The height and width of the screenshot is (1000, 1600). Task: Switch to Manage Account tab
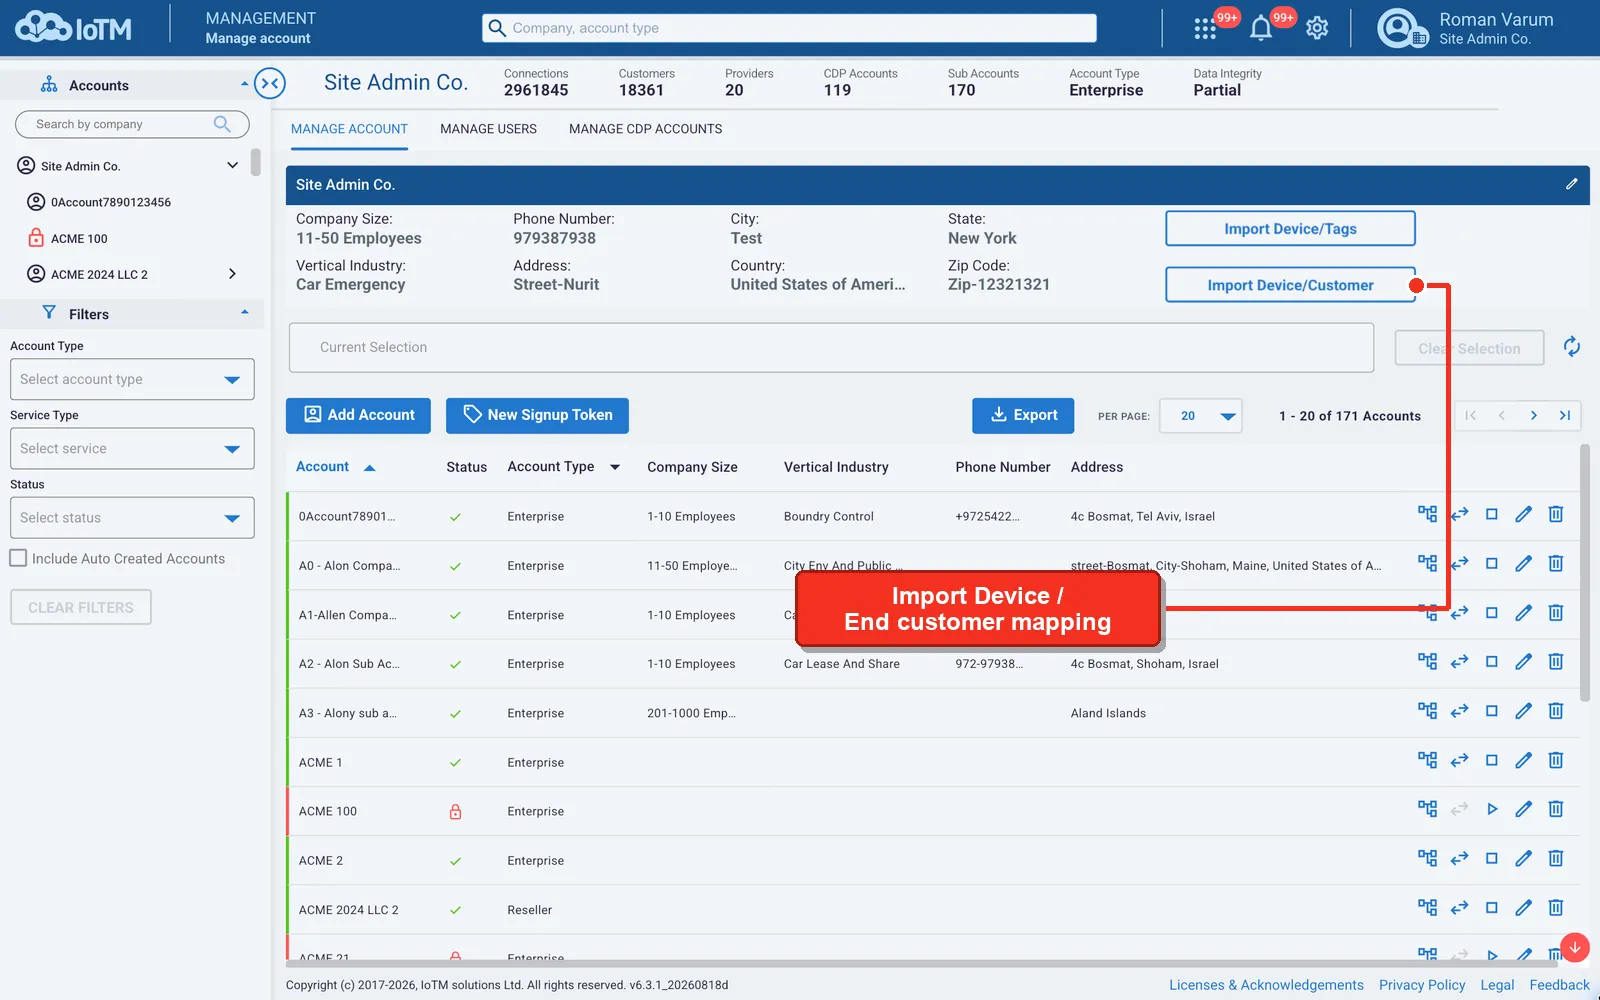pos(349,129)
